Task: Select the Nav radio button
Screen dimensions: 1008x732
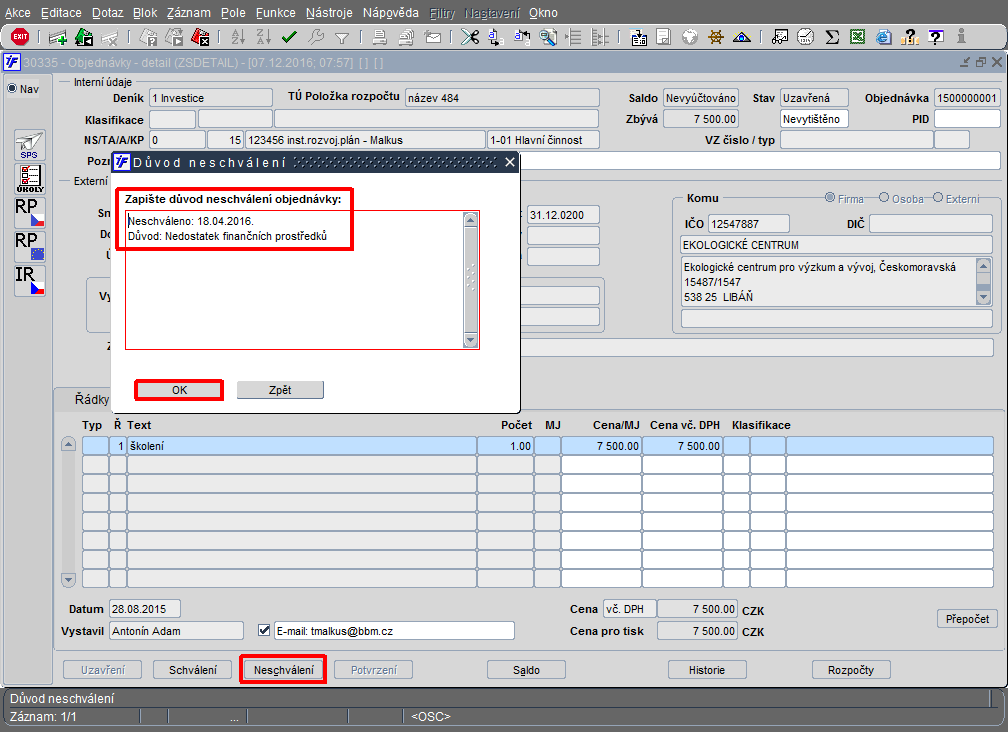Action: tap(12, 88)
